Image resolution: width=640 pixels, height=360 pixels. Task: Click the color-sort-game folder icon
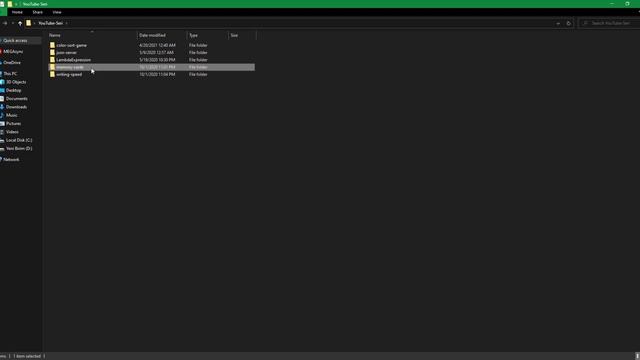(52, 45)
